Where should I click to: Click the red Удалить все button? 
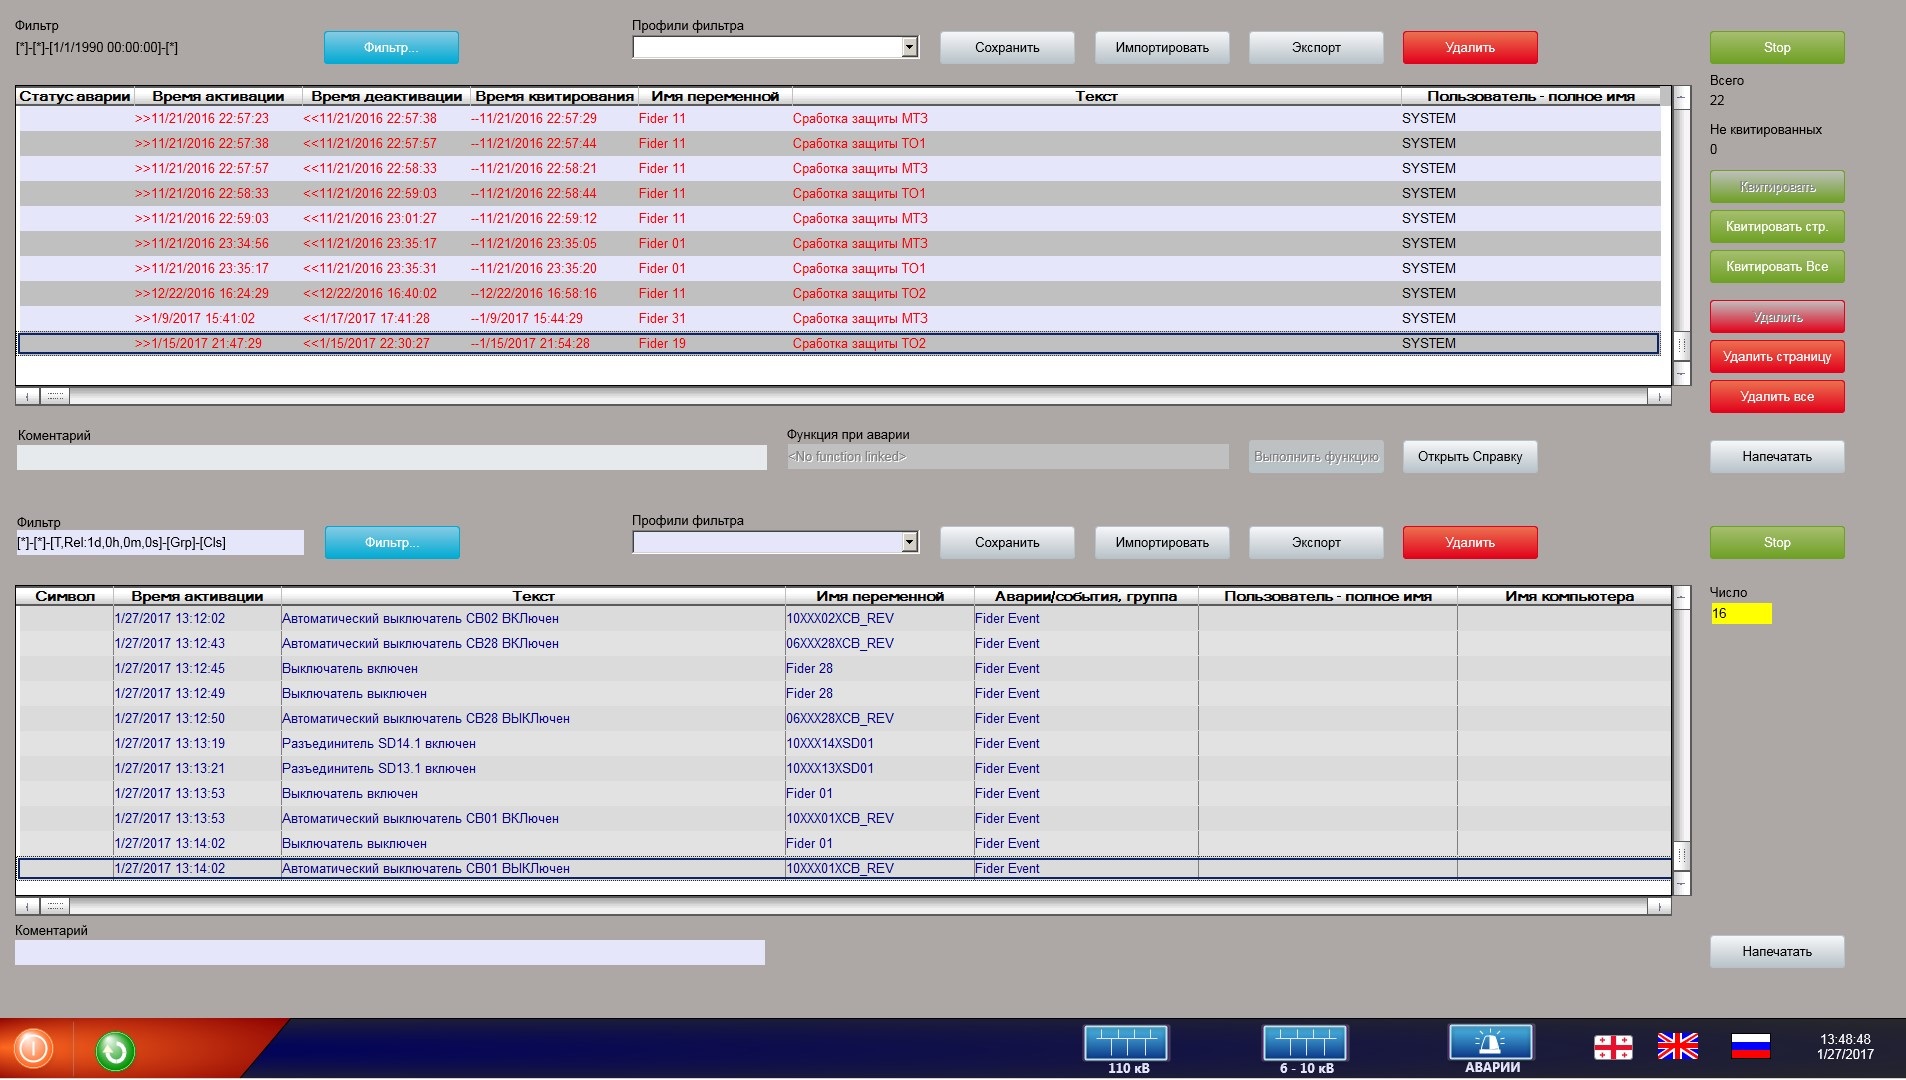pyautogui.click(x=1776, y=397)
